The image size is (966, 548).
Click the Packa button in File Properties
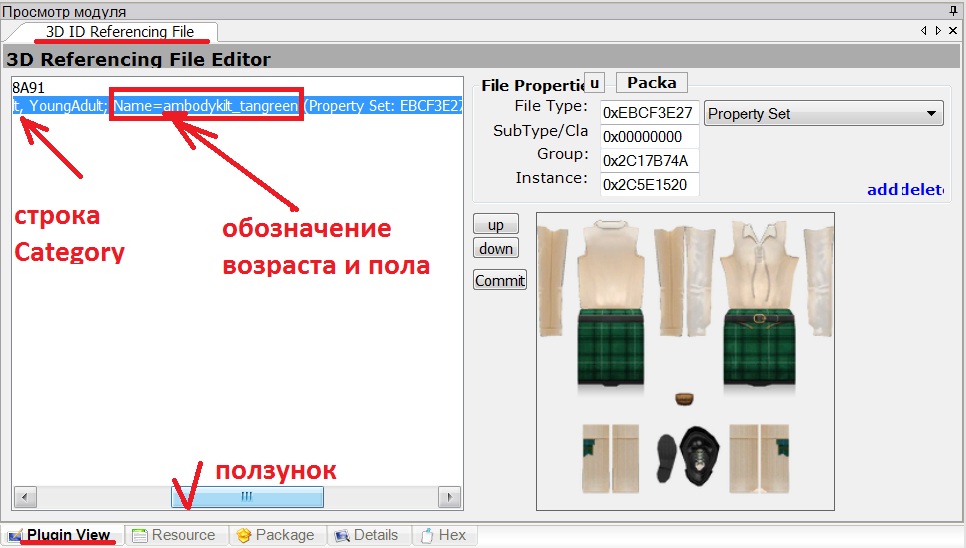click(651, 83)
